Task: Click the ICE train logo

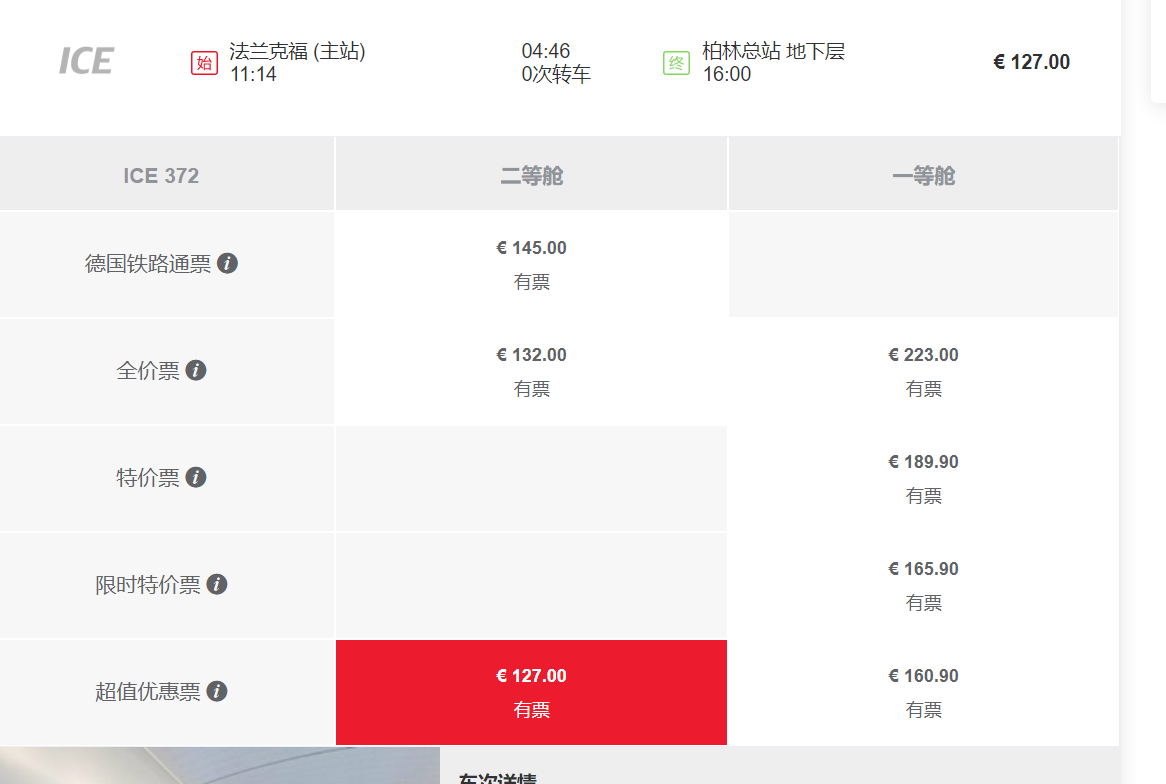Action: pos(86,61)
